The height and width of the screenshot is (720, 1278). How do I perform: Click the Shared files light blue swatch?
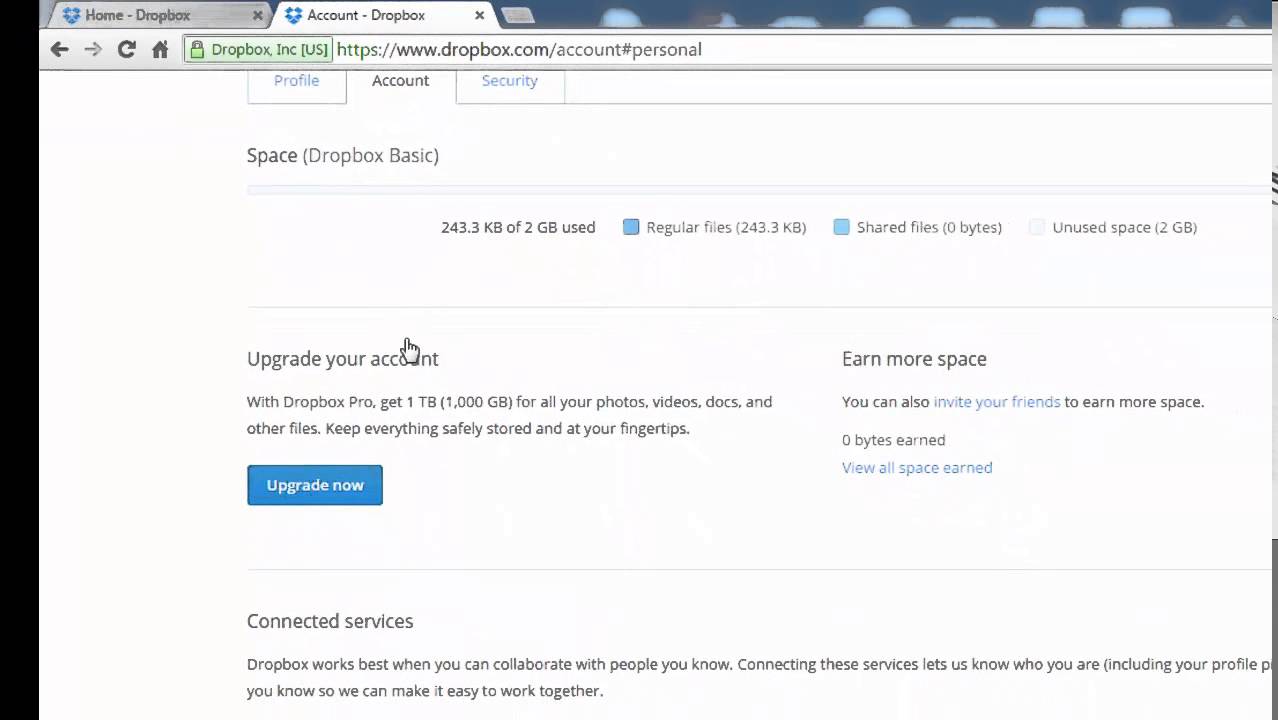pyautogui.click(x=841, y=227)
